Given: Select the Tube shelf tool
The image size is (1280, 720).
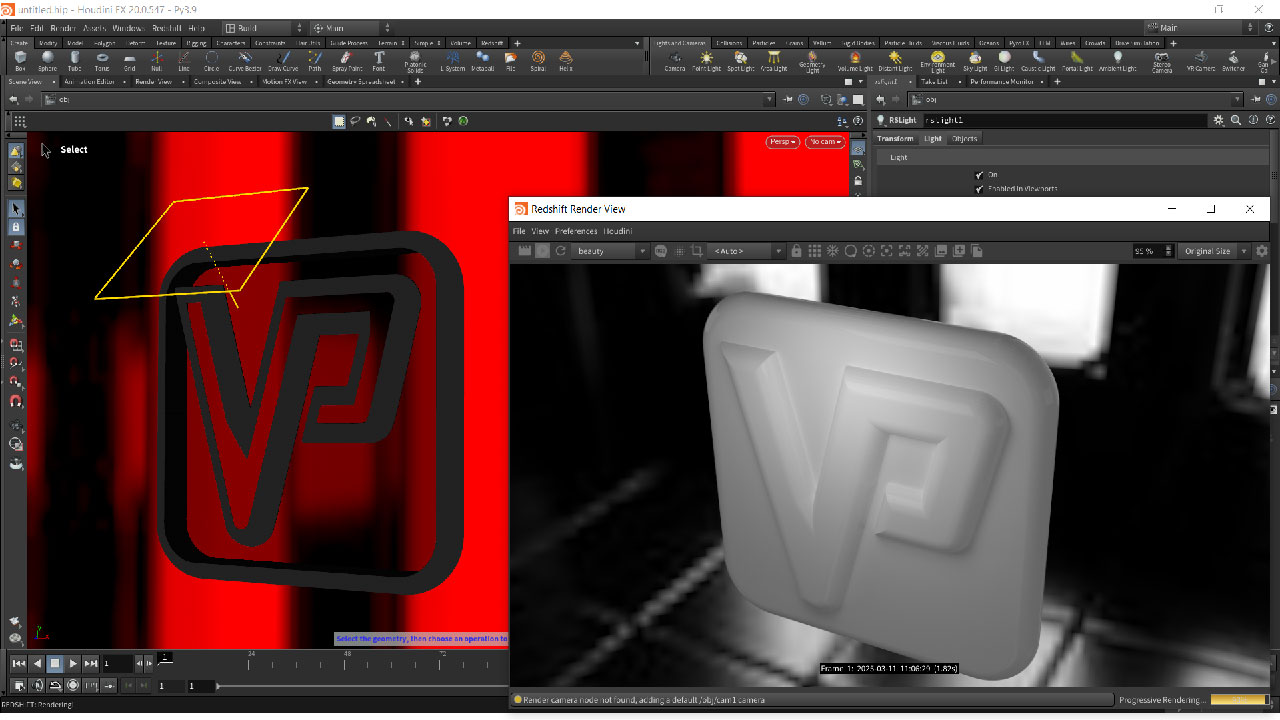Looking at the screenshot, I should coord(75,62).
